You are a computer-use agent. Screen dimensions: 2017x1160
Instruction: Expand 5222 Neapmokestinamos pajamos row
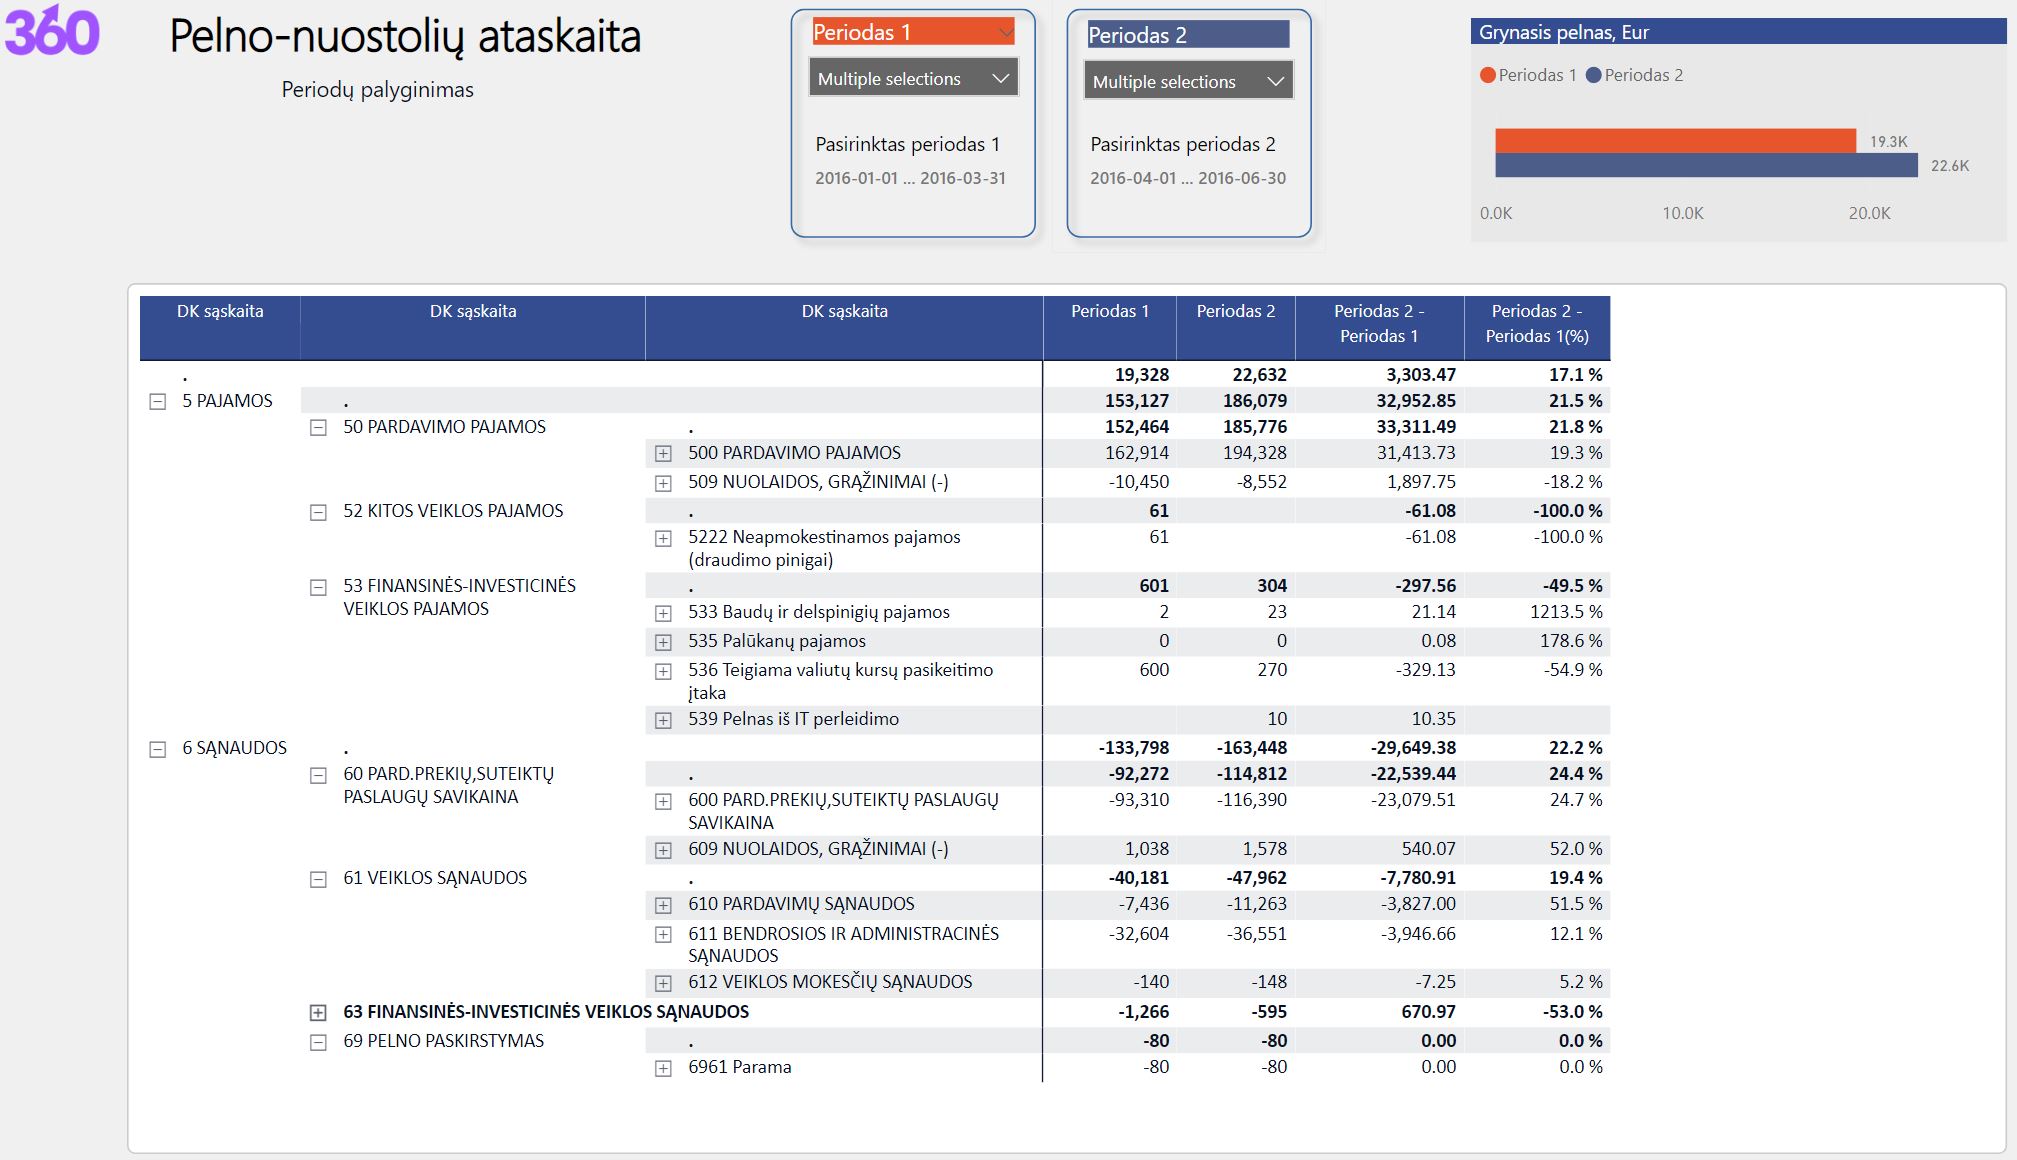663,538
